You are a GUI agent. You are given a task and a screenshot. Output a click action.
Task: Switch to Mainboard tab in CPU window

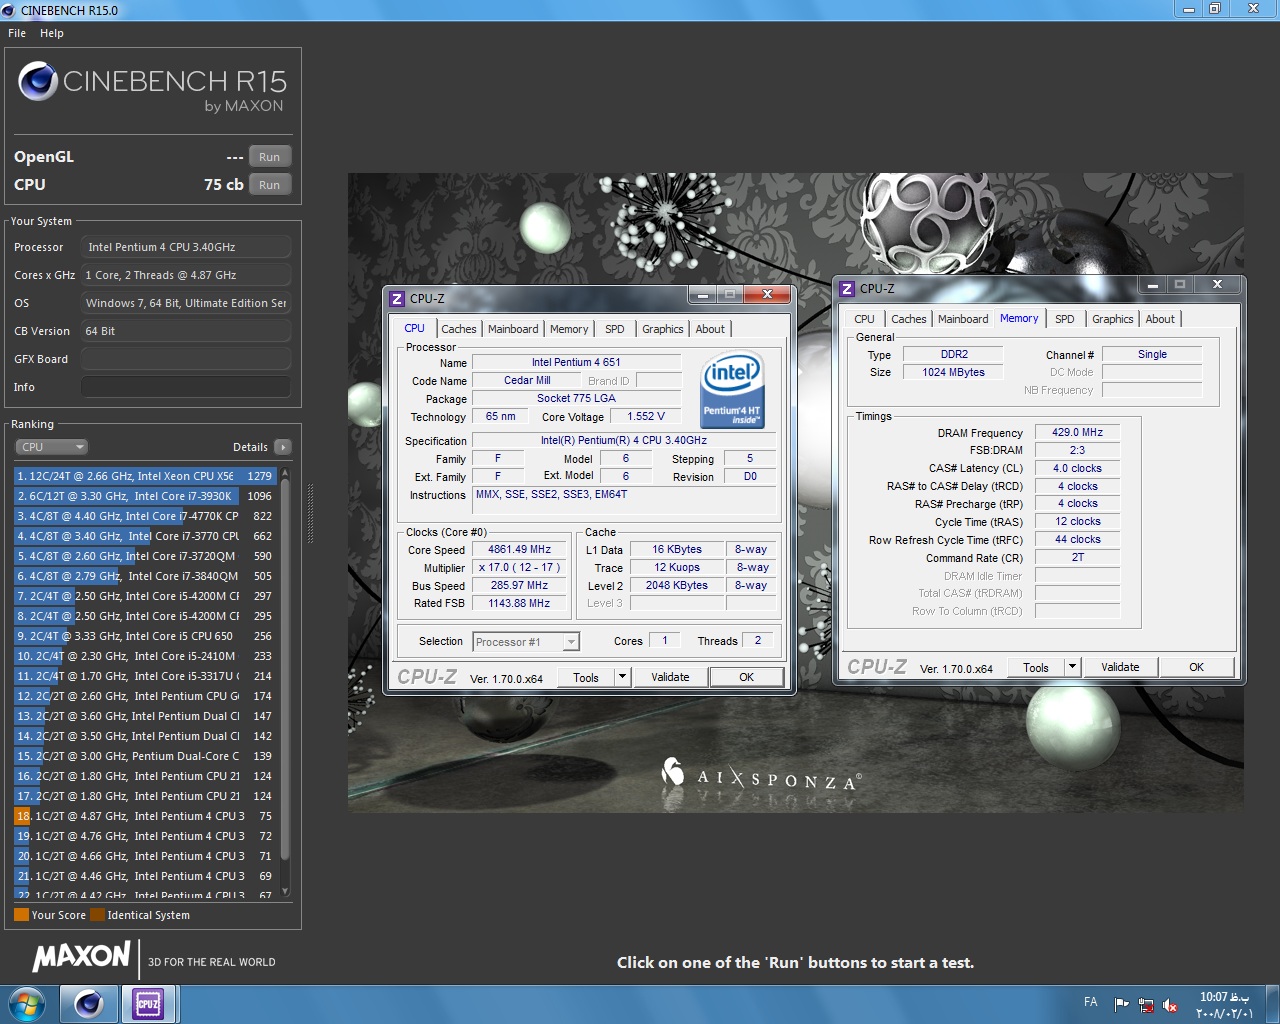click(x=513, y=329)
